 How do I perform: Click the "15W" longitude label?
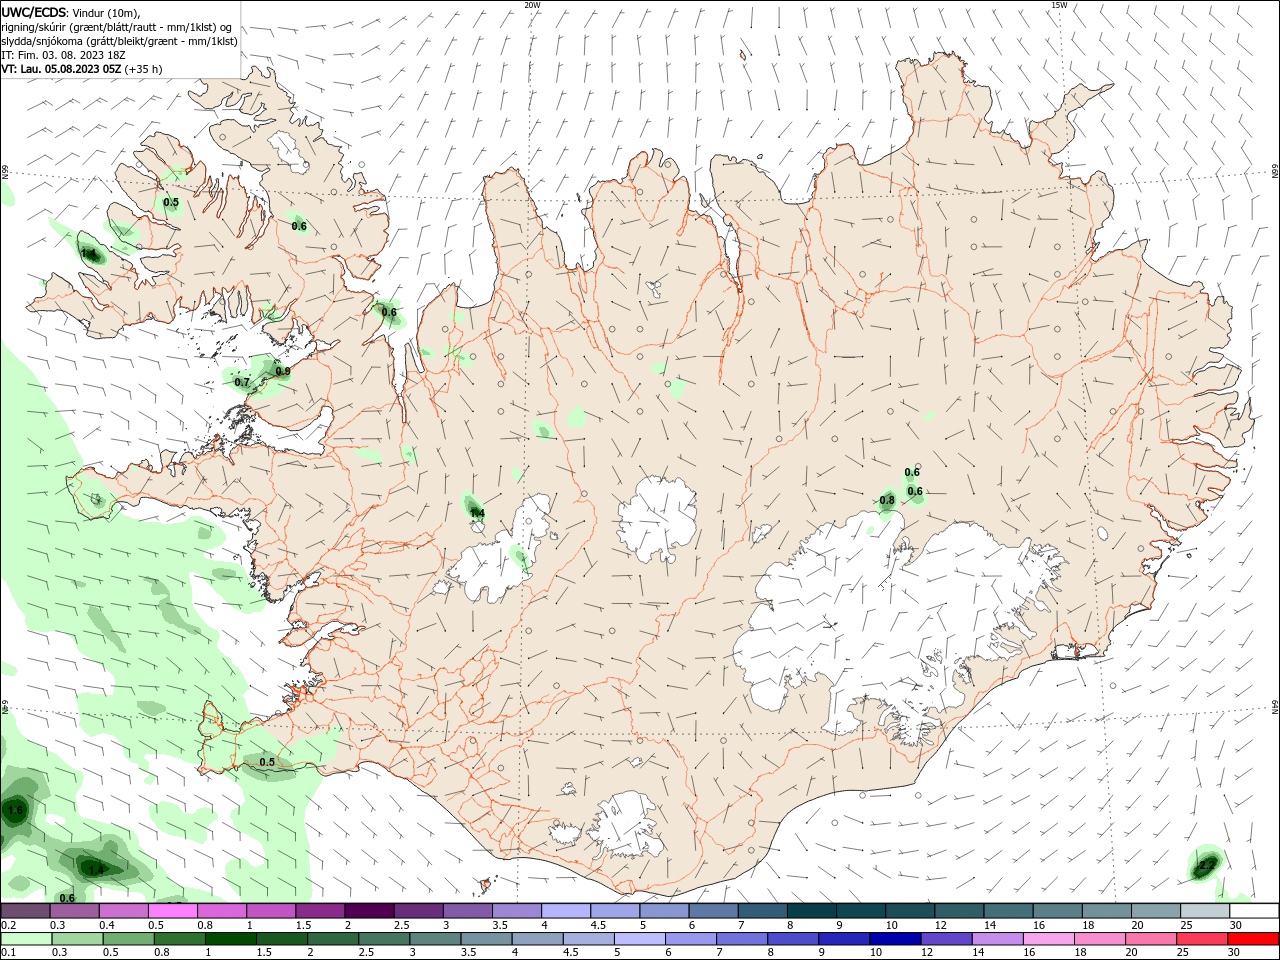coord(1059,5)
